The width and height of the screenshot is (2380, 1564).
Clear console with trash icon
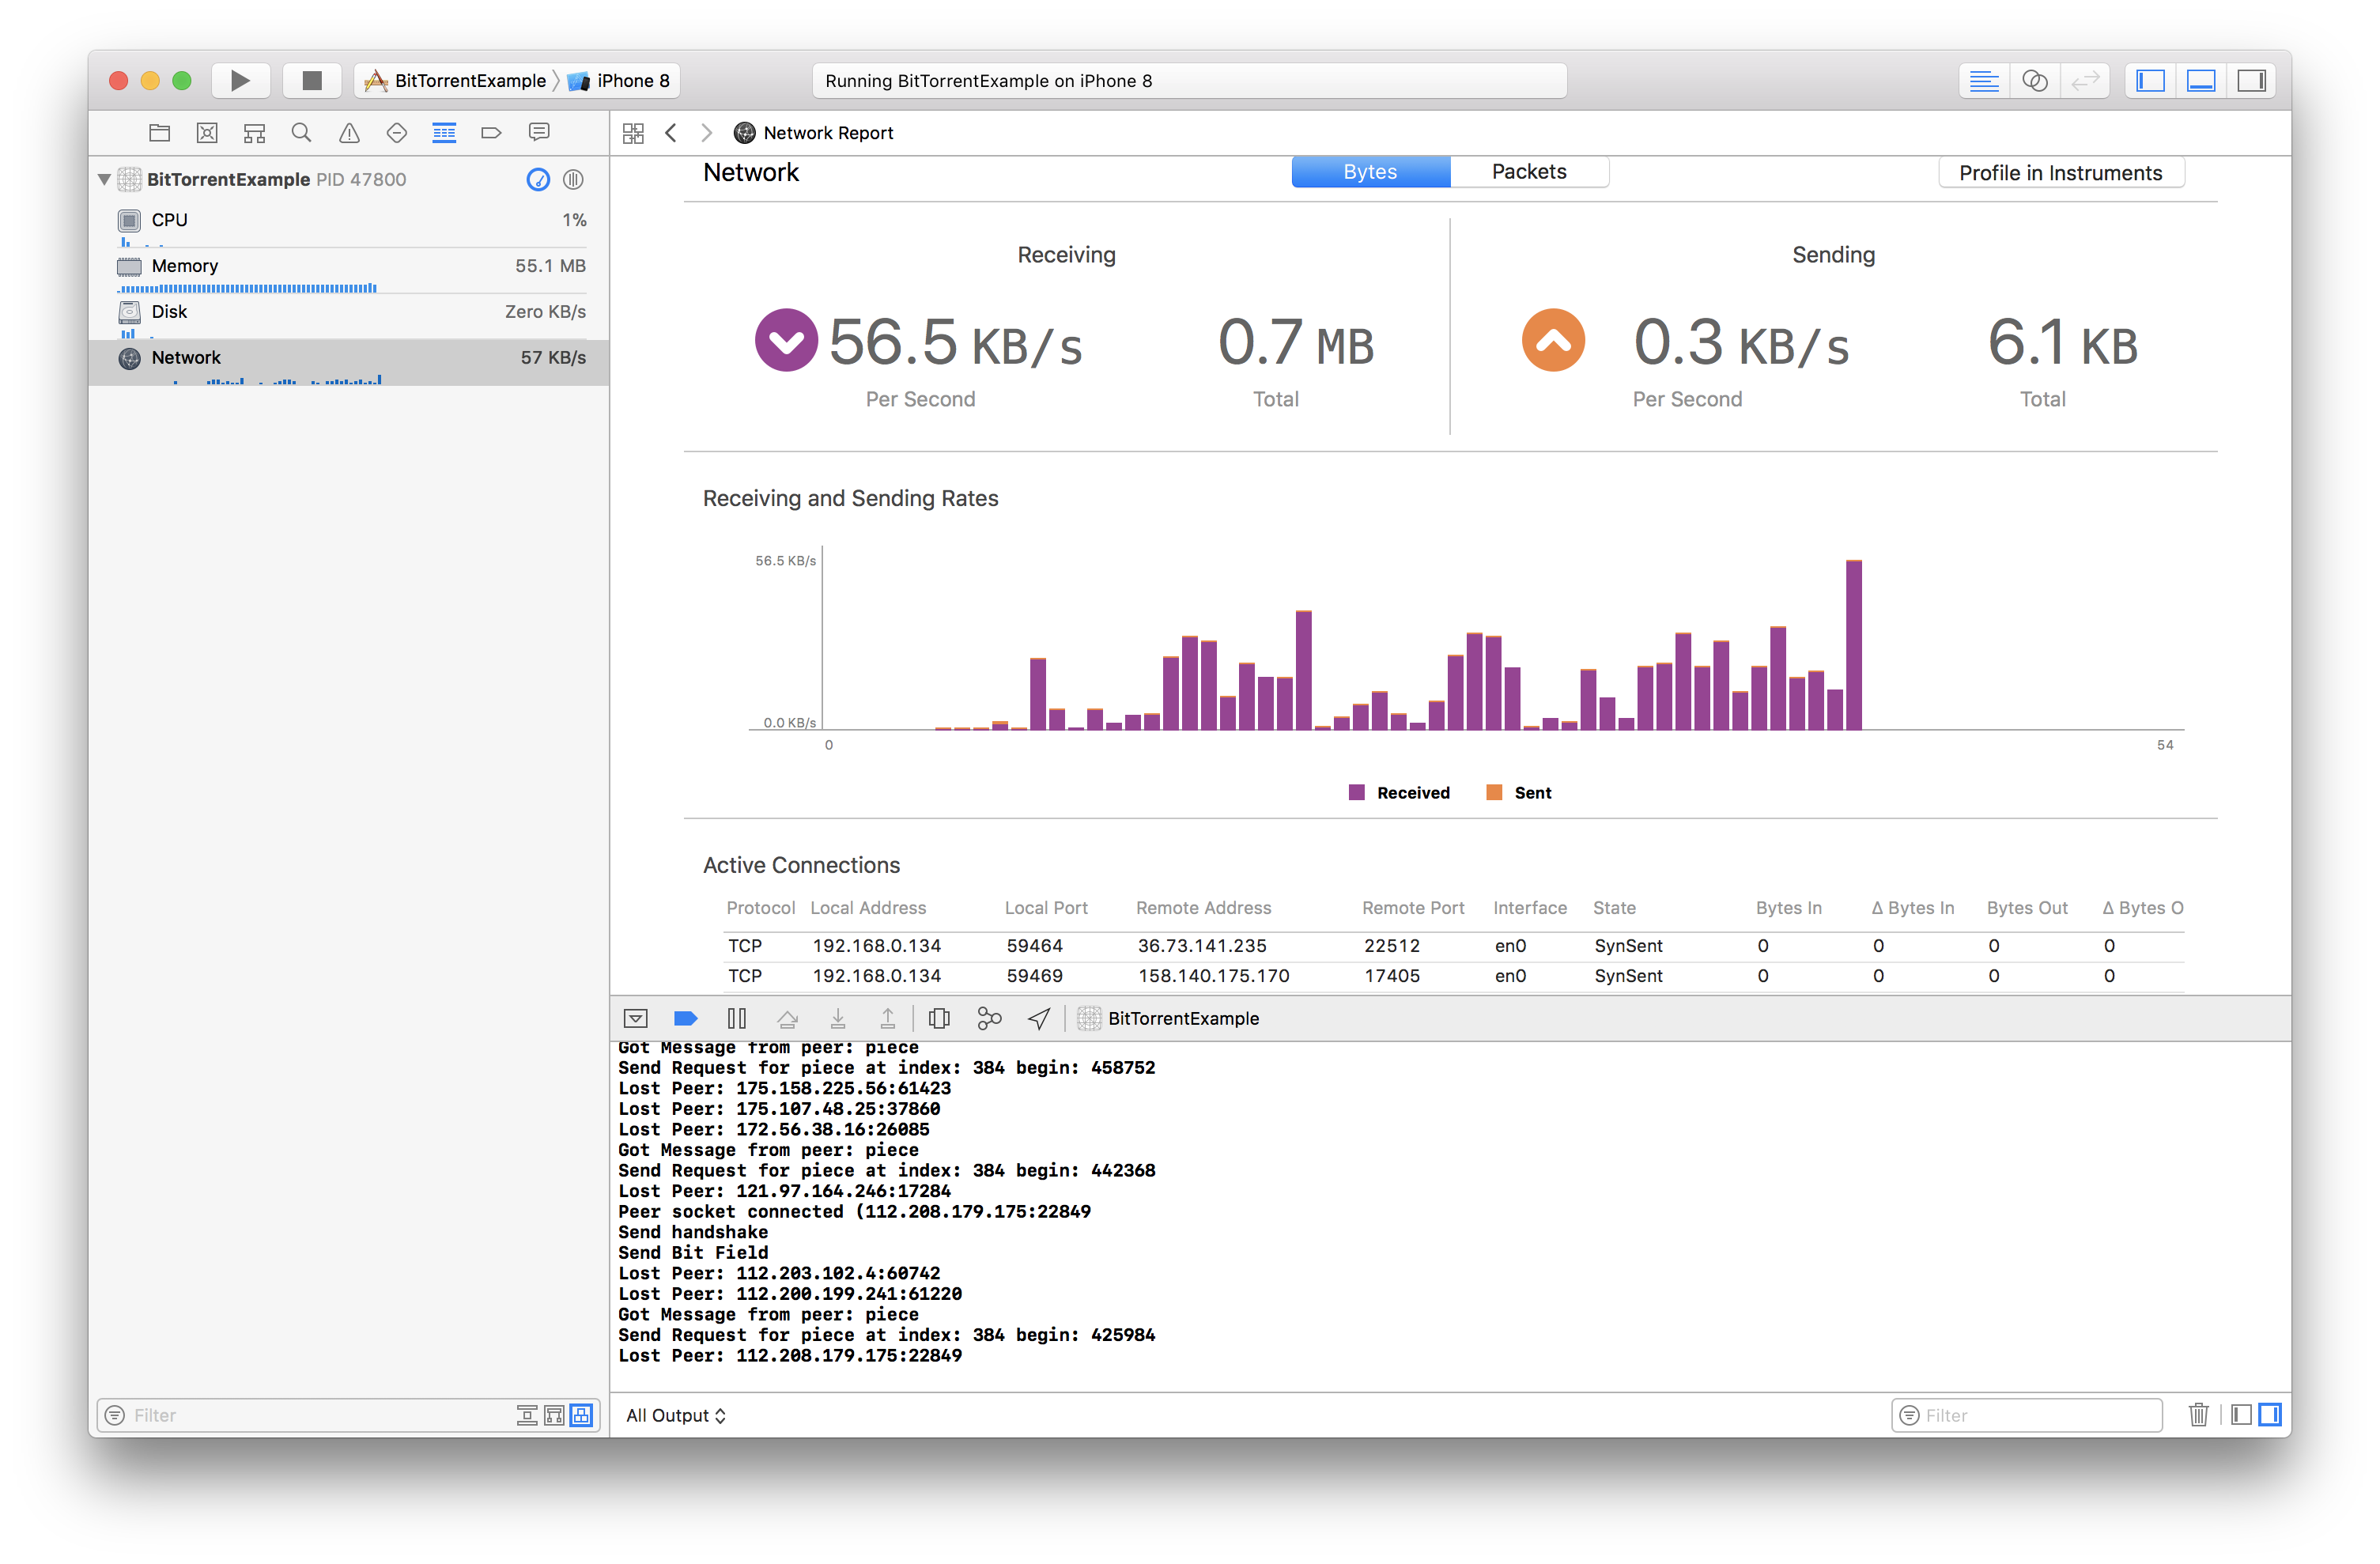[2198, 1414]
